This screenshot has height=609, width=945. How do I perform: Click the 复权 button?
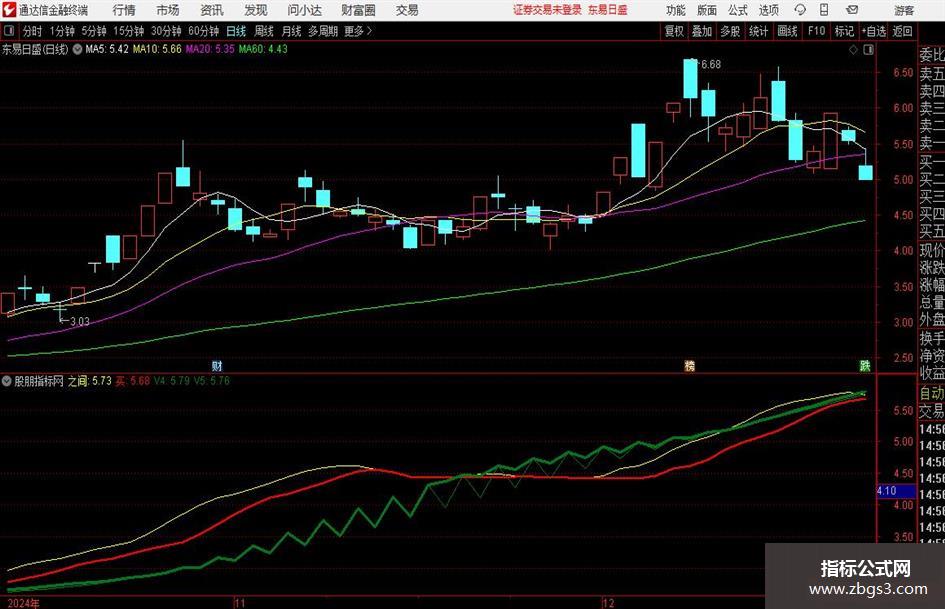coord(674,31)
